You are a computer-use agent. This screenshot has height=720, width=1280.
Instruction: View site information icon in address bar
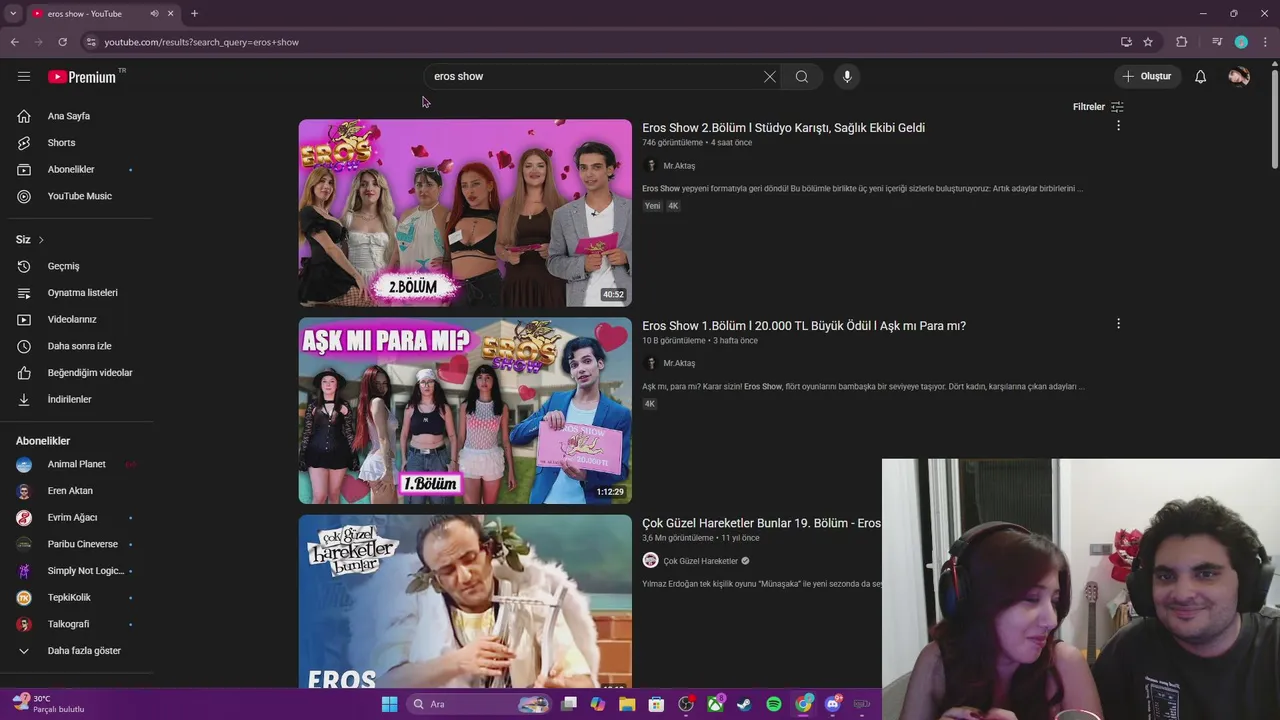90,42
